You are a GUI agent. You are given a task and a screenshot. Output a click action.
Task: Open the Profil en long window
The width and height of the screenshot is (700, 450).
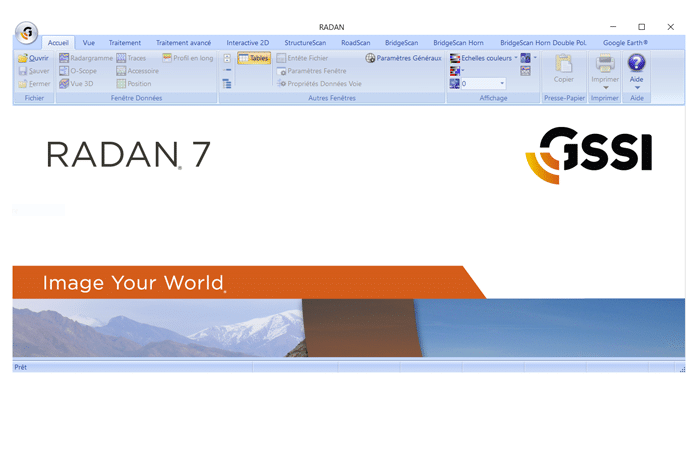tap(188, 58)
